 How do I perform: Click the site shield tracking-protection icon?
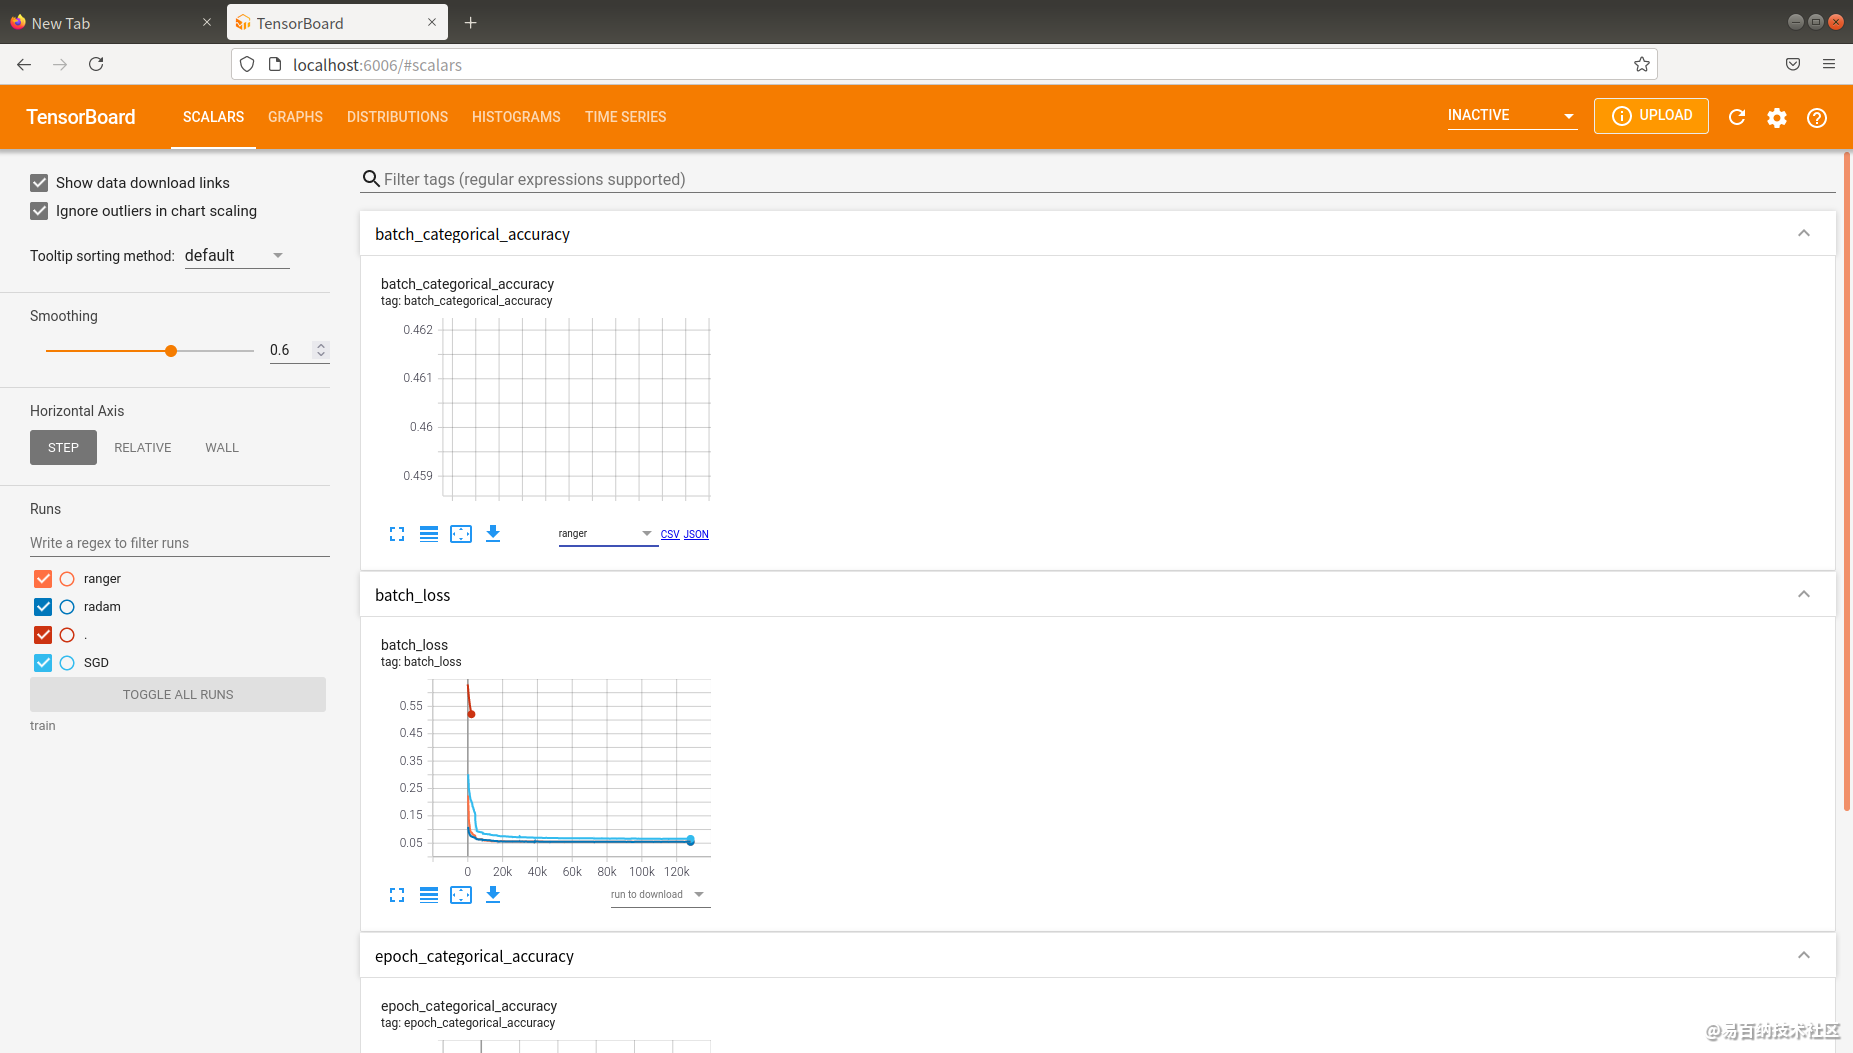click(x=247, y=64)
